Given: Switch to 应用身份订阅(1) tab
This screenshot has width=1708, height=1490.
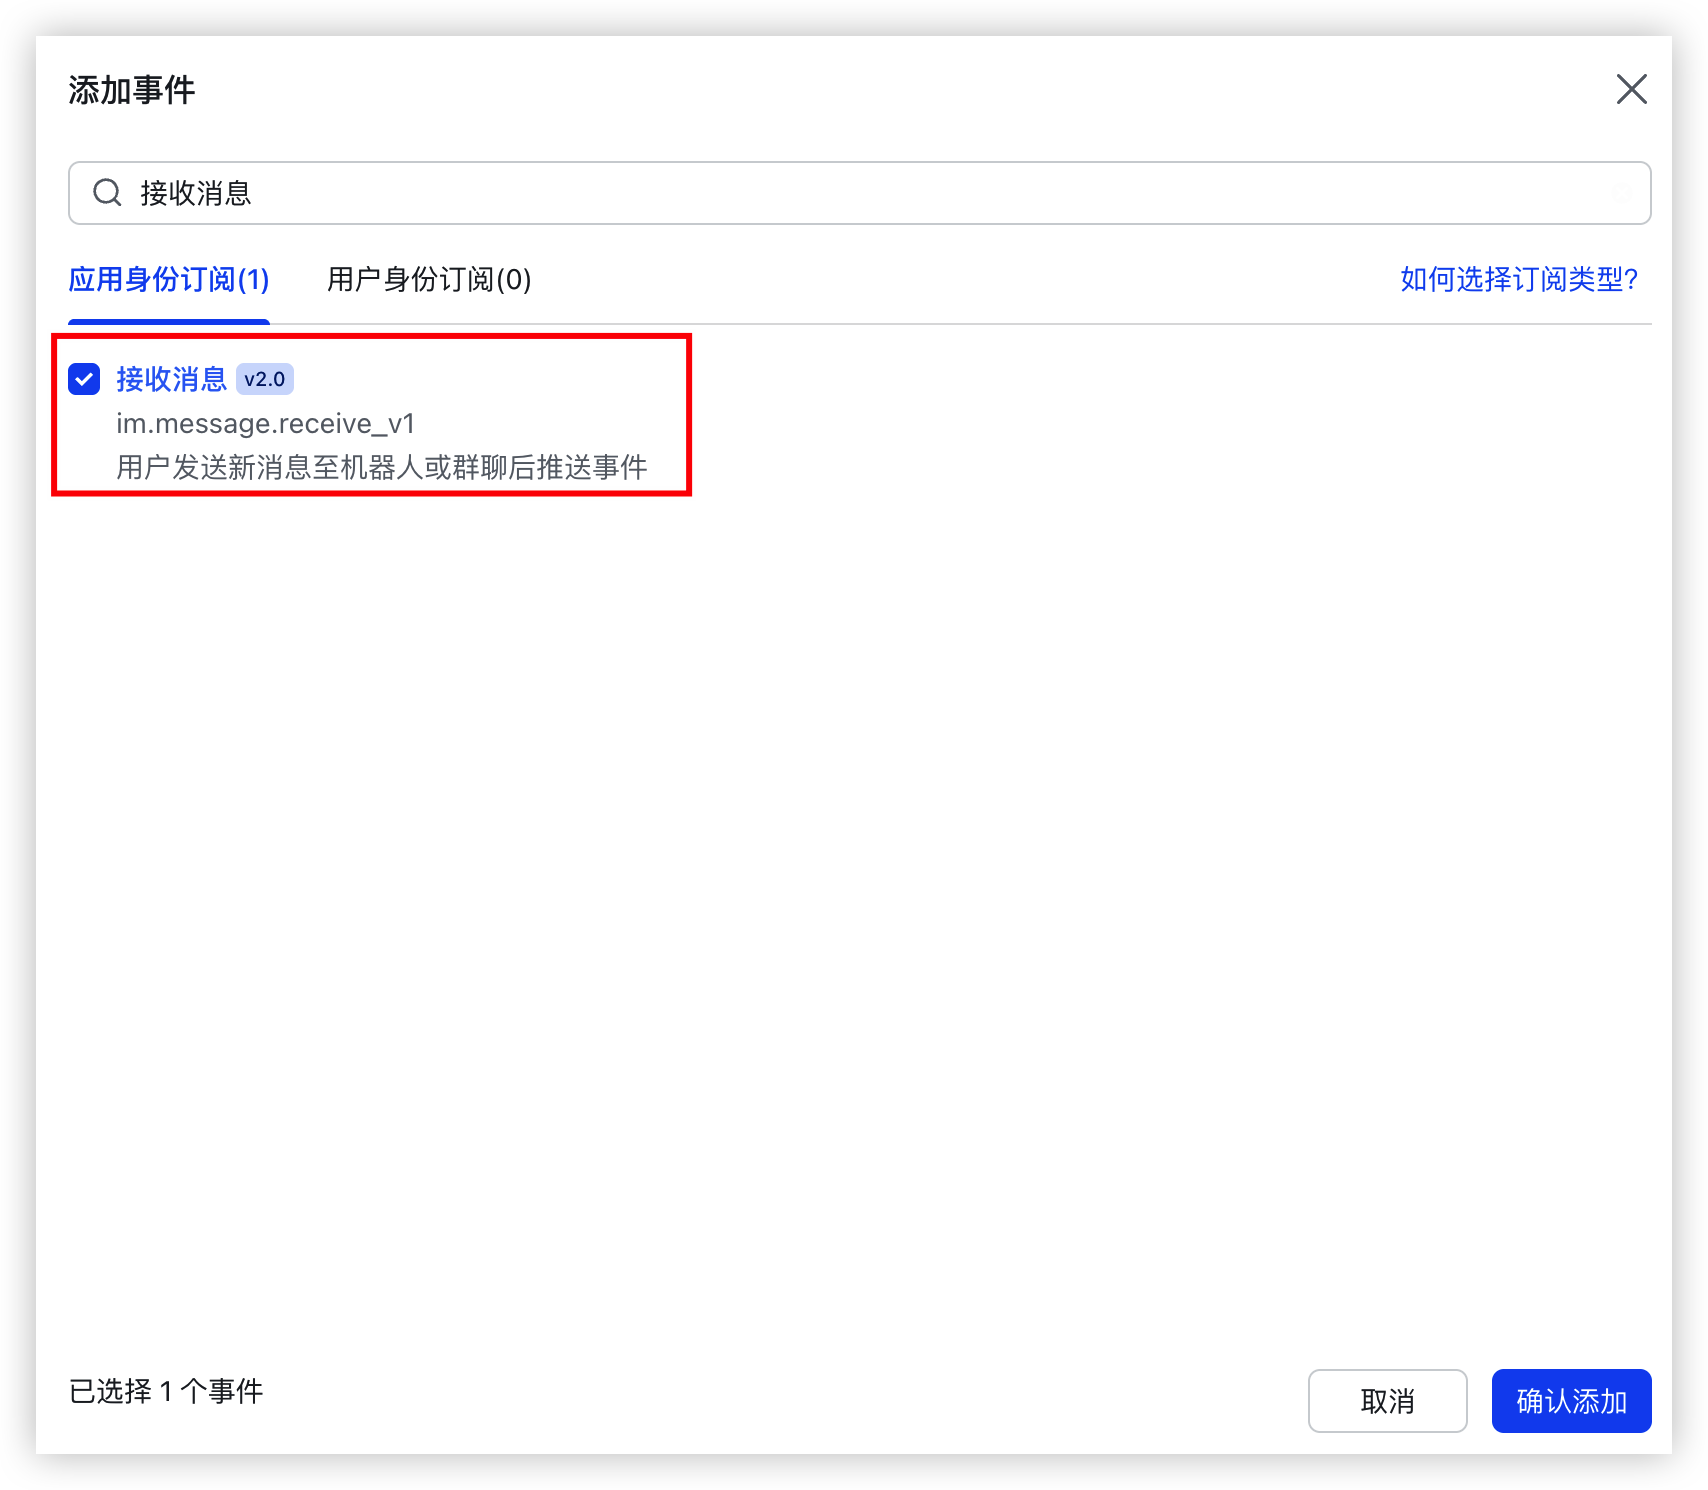Looking at the screenshot, I should (x=169, y=279).
